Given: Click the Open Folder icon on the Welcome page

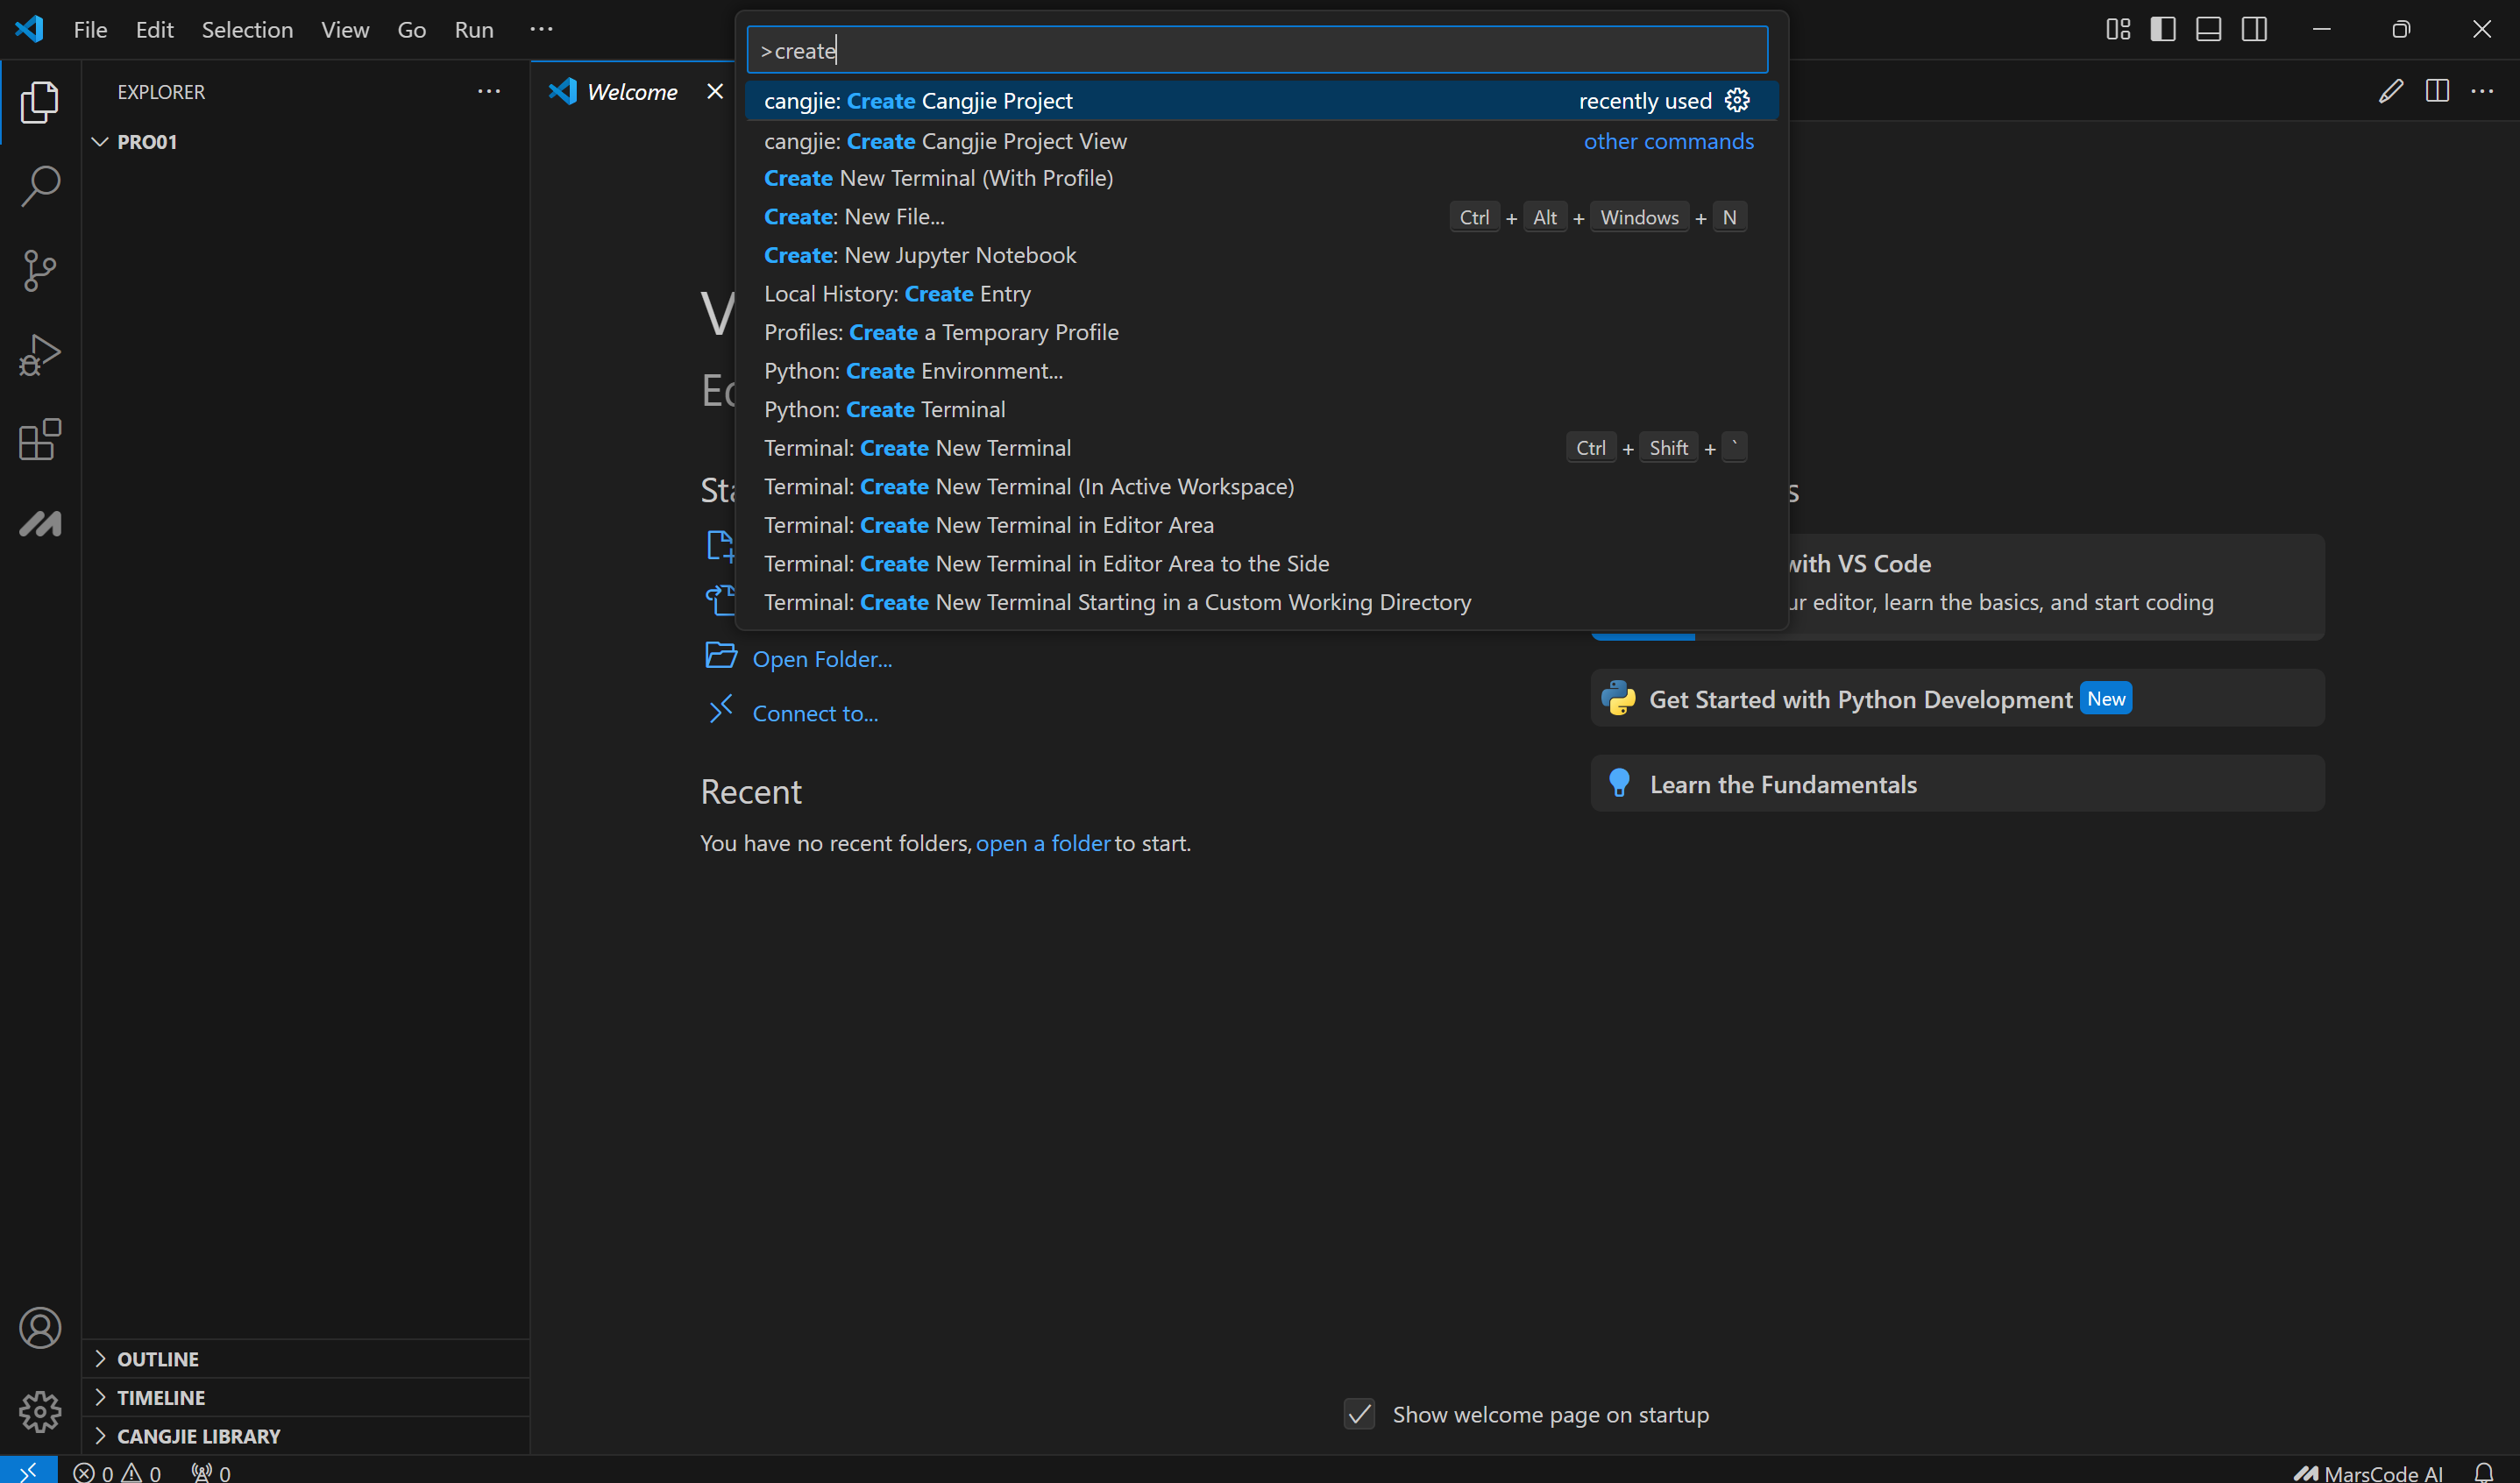Looking at the screenshot, I should (x=721, y=656).
